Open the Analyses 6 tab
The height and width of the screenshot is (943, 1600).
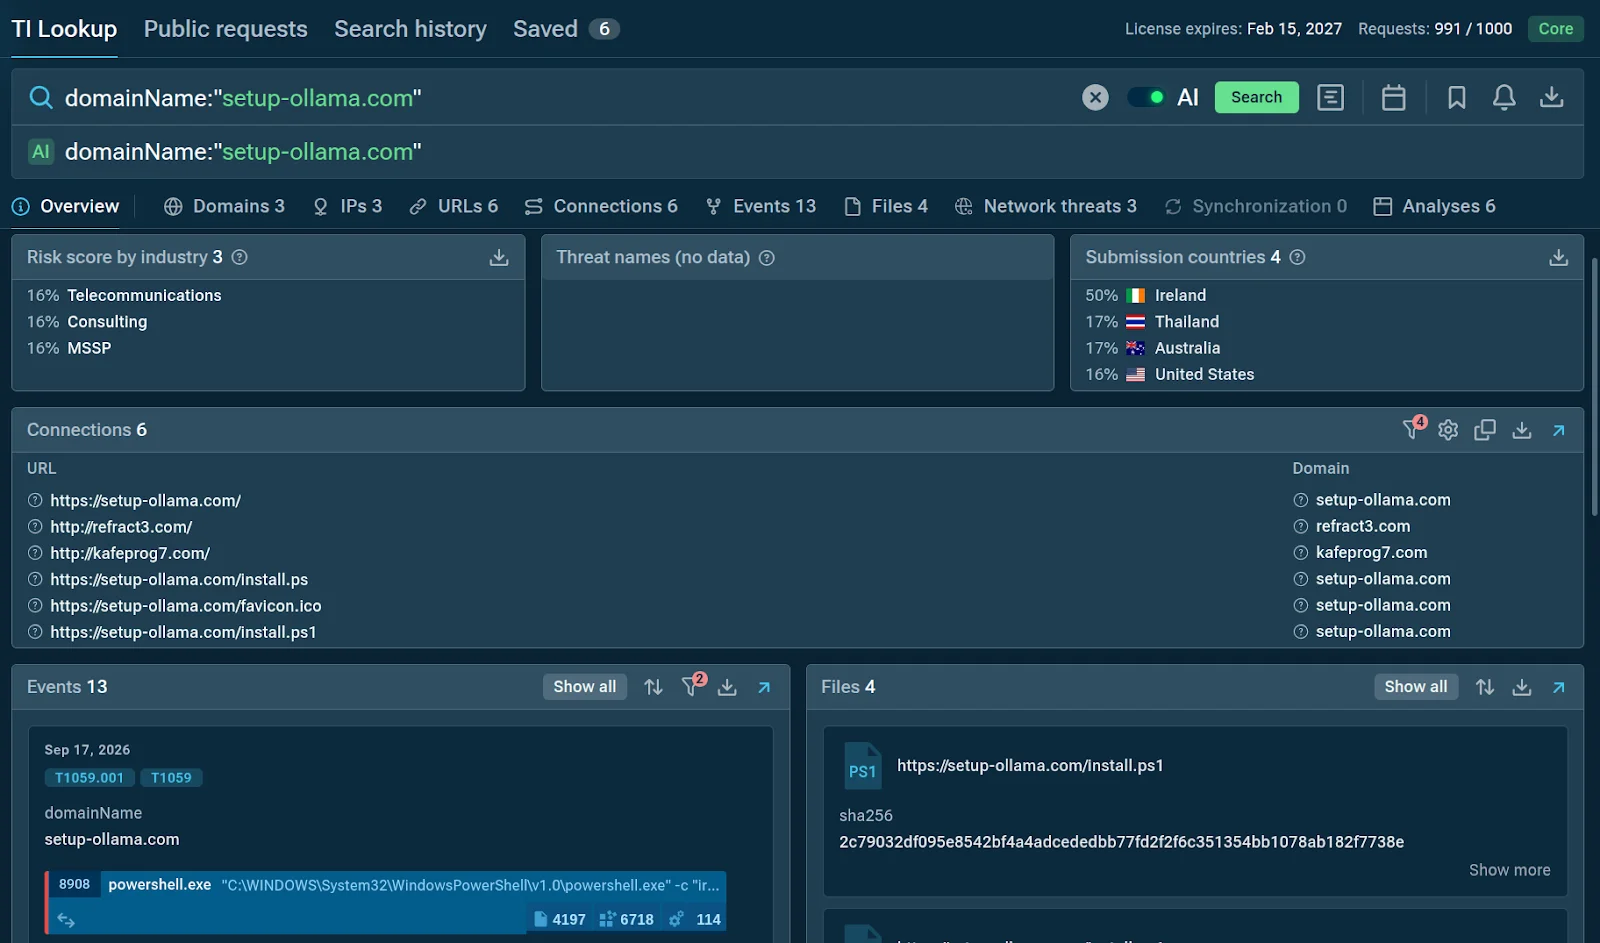pyautogui.click(x=1434, y=206)
